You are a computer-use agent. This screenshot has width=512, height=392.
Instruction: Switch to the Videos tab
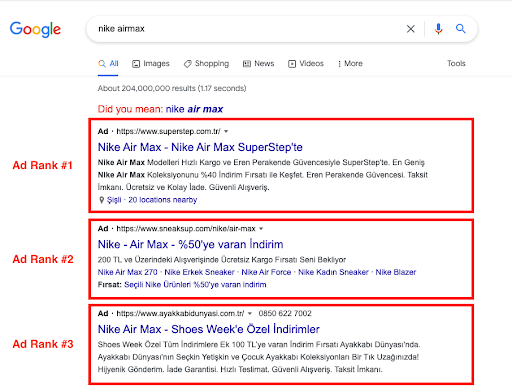pos(306,64)
